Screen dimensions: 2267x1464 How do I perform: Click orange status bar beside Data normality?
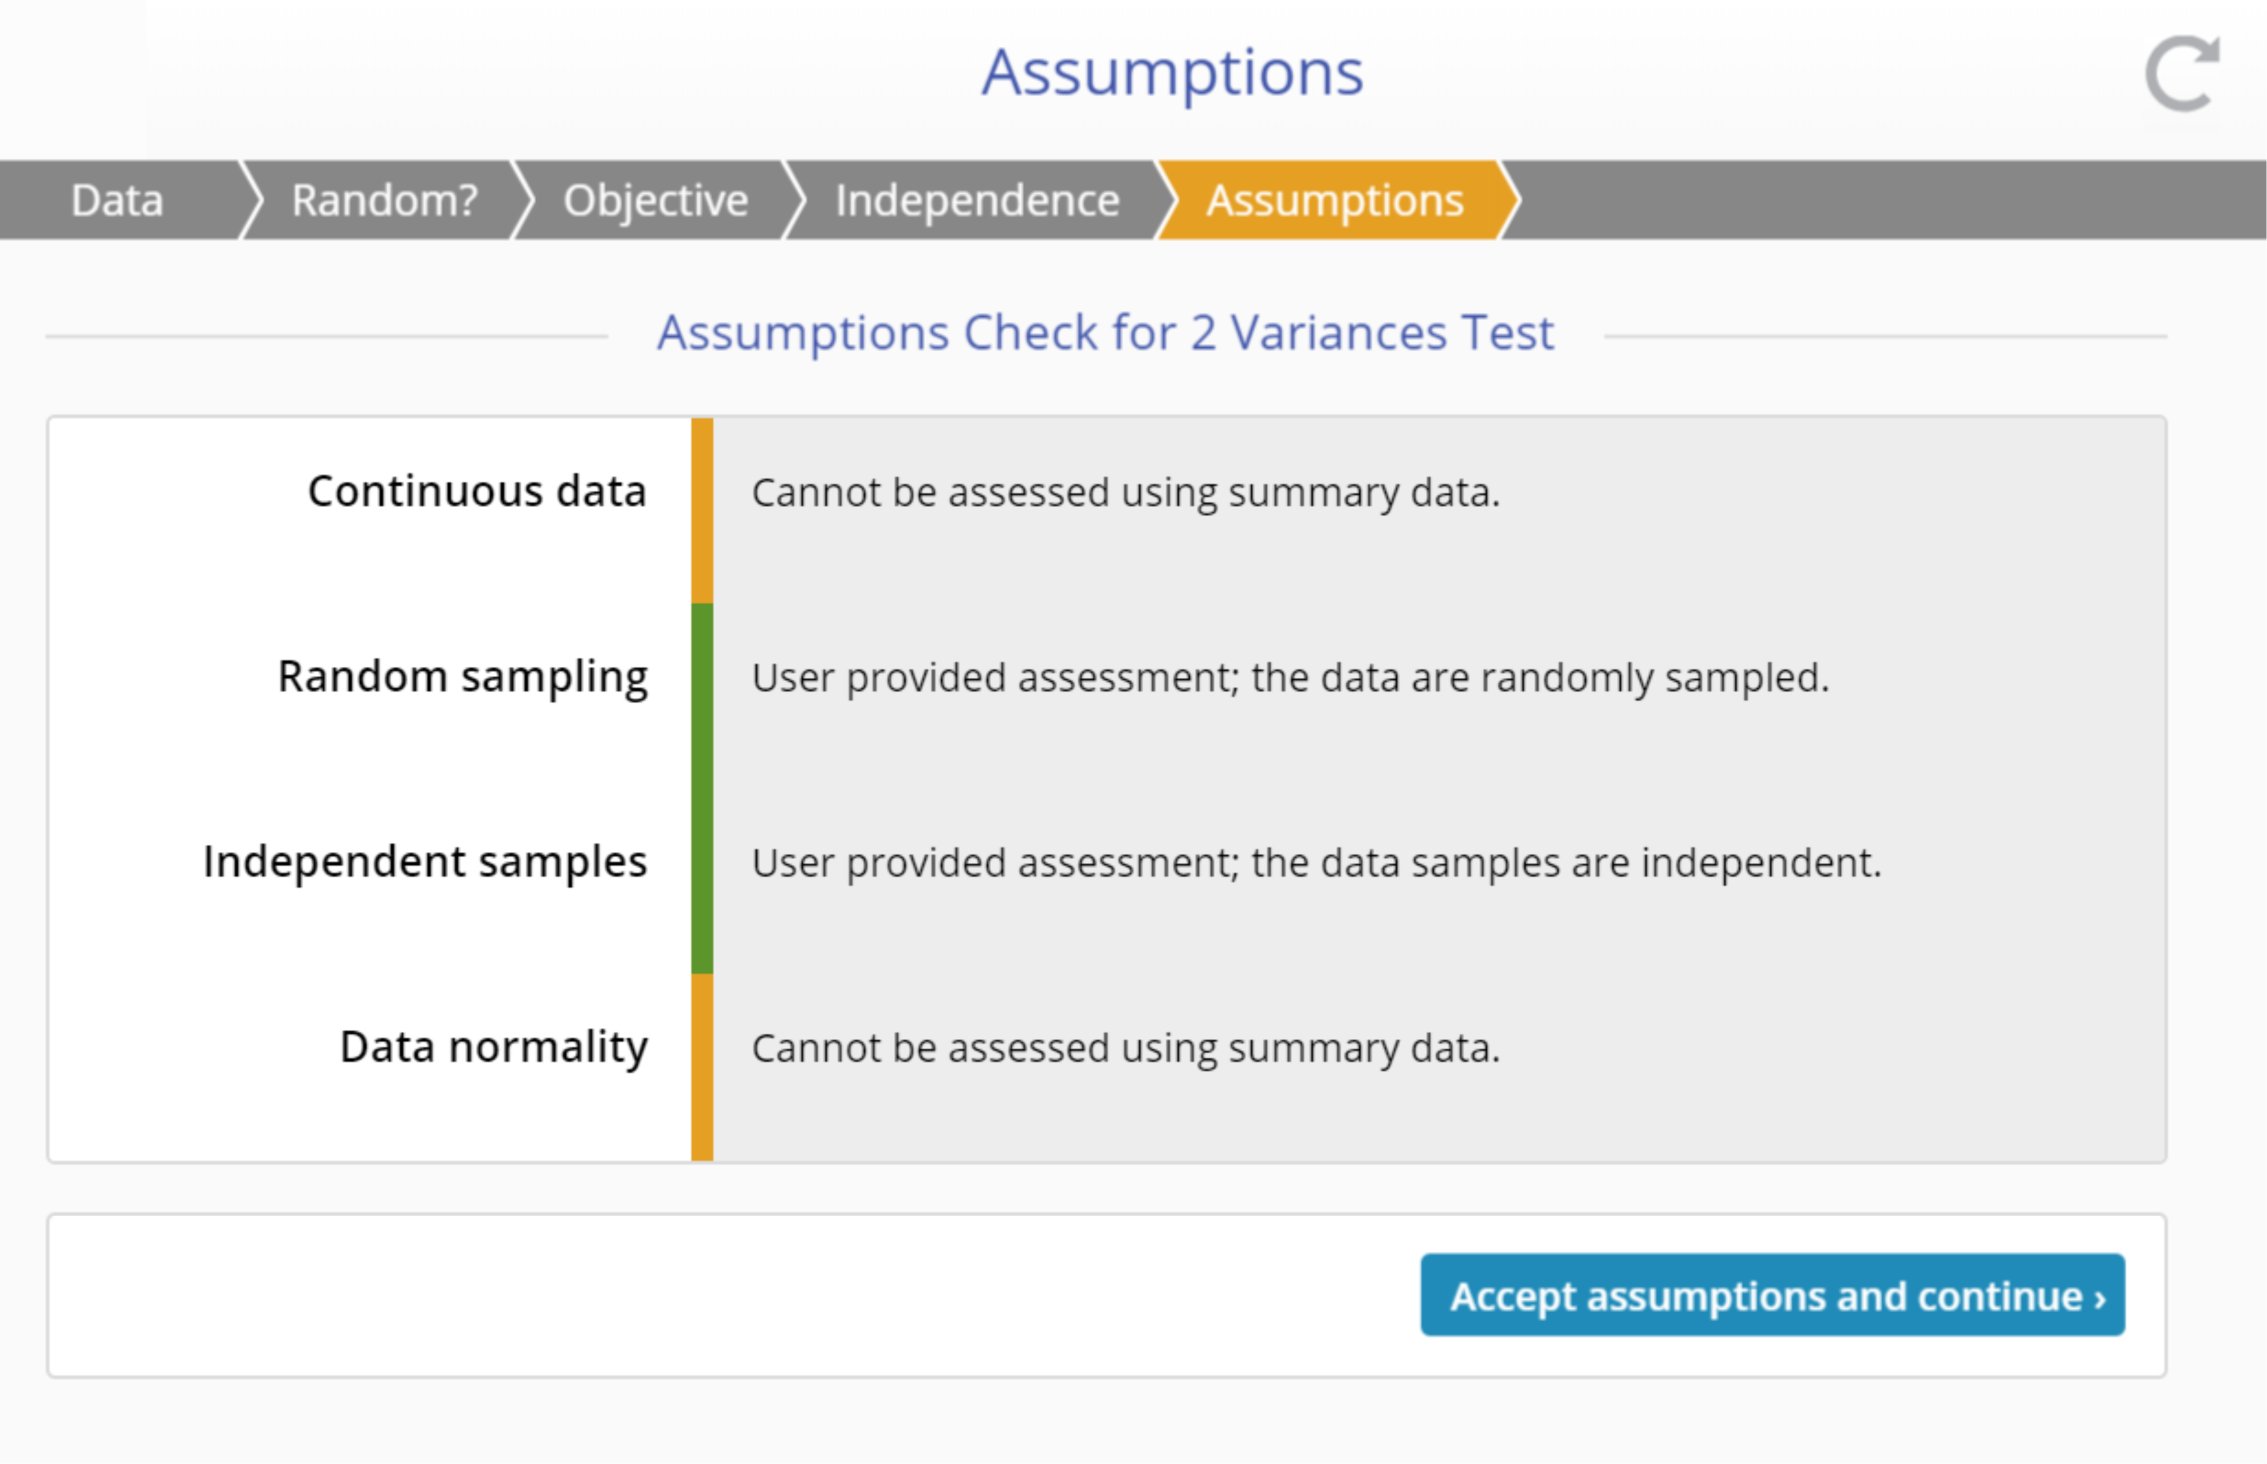pyautogui.click(x=702, y=1066)
